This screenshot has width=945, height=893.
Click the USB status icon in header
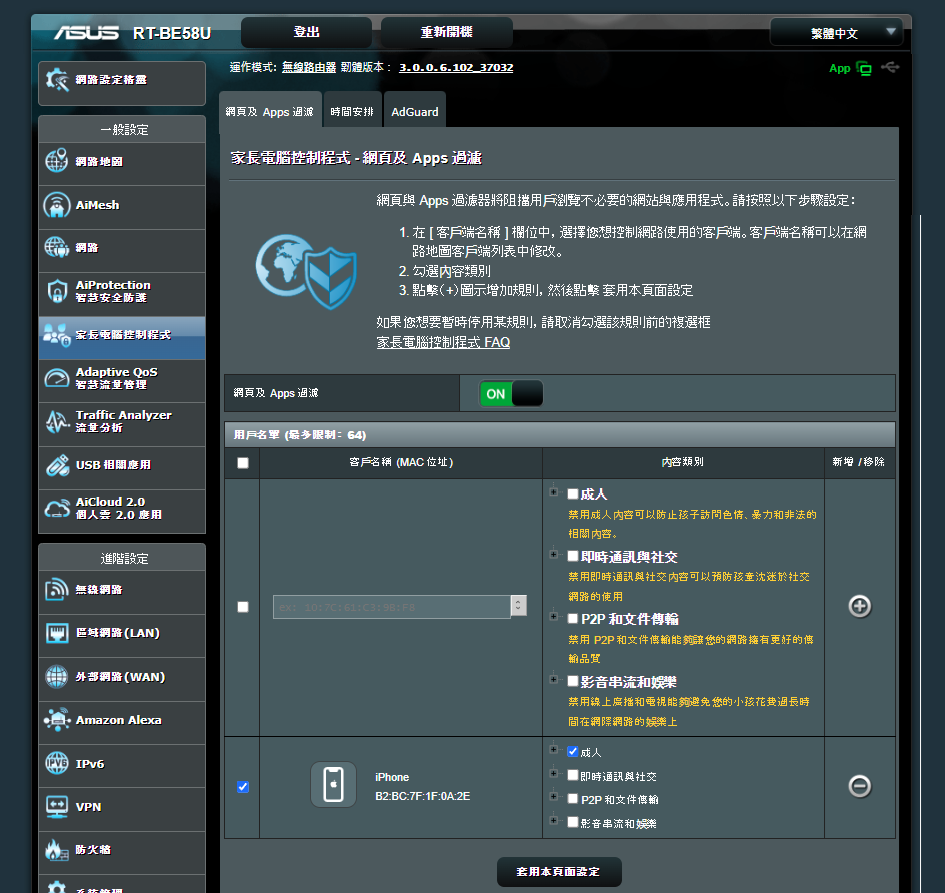pyautogui.click(x=890, y=67)
